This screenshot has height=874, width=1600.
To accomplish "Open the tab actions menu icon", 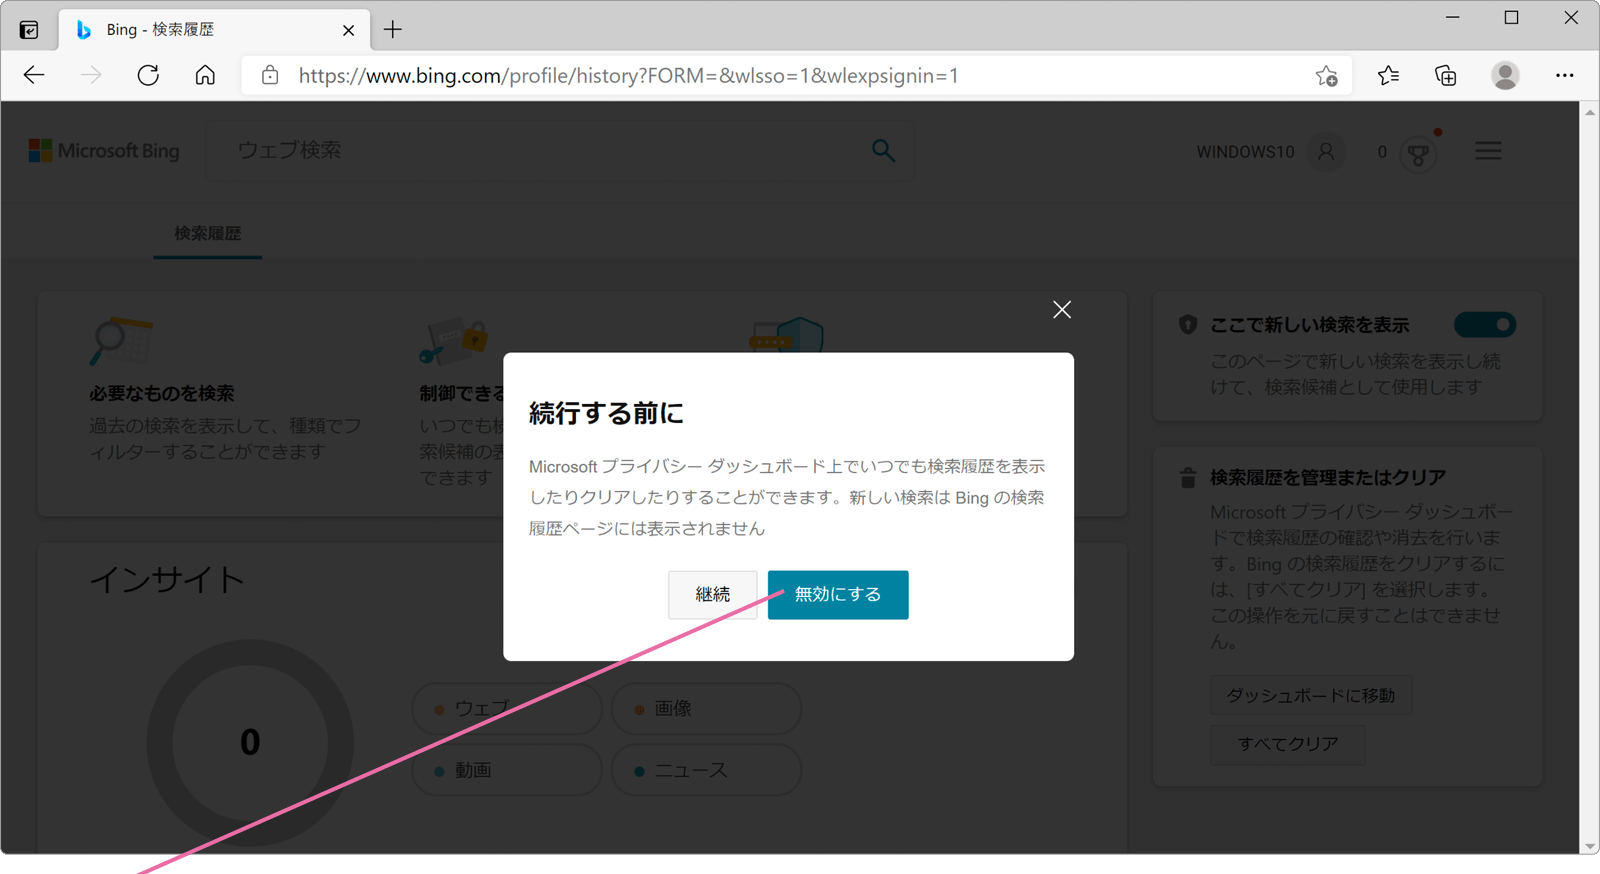I will point(29,30).
